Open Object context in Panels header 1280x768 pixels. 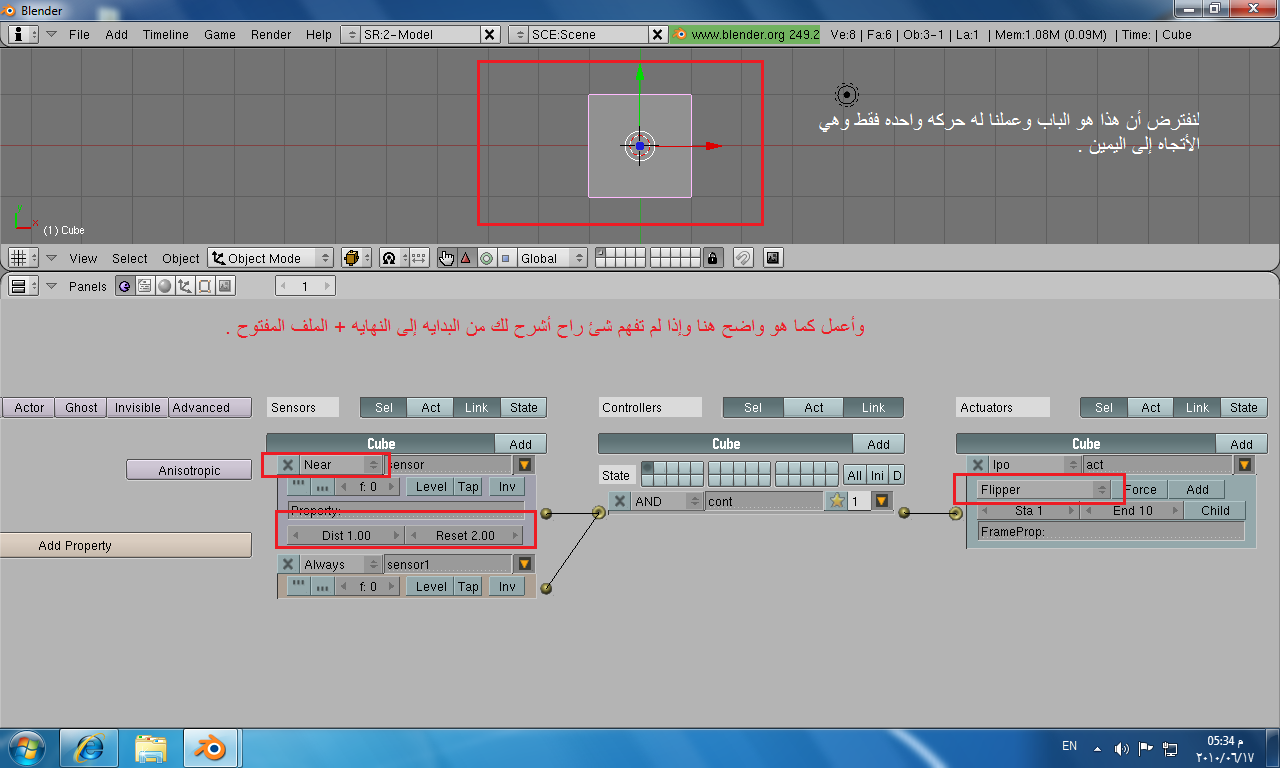[184, 286]
